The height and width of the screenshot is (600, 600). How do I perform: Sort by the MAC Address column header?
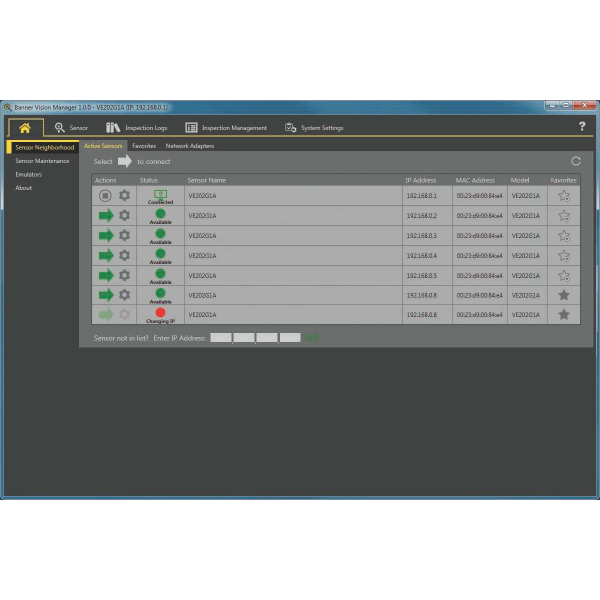pyautogui.click(x=475, y=180)
